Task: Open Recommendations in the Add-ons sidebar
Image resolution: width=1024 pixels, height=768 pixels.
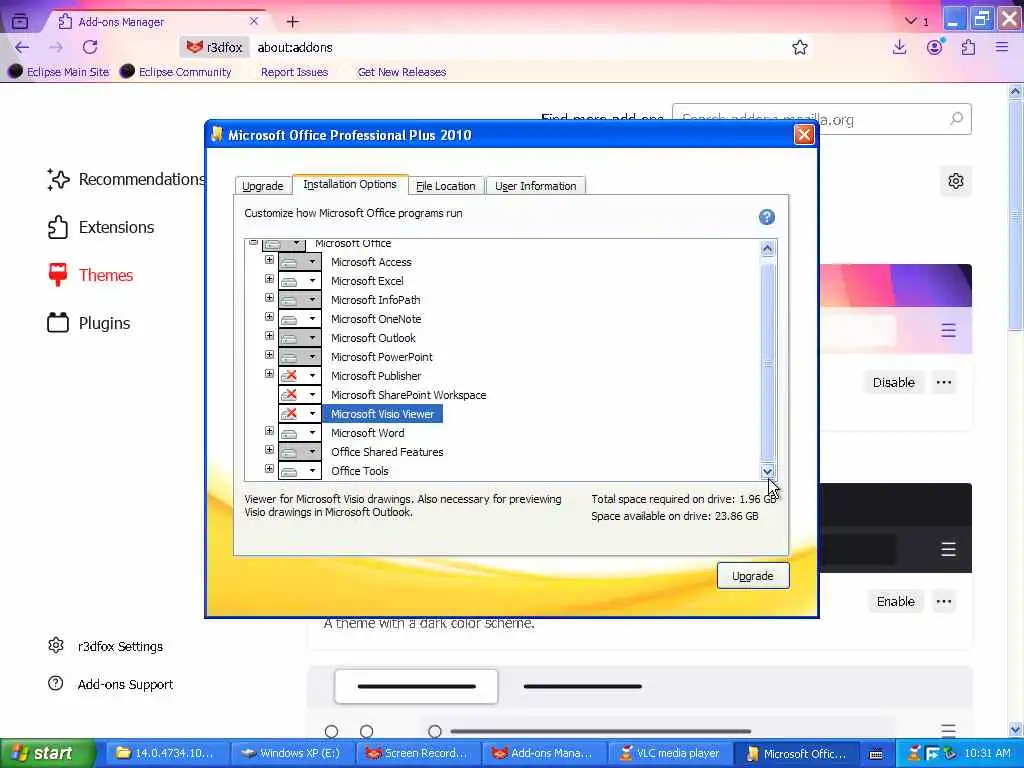Action: 127,179
